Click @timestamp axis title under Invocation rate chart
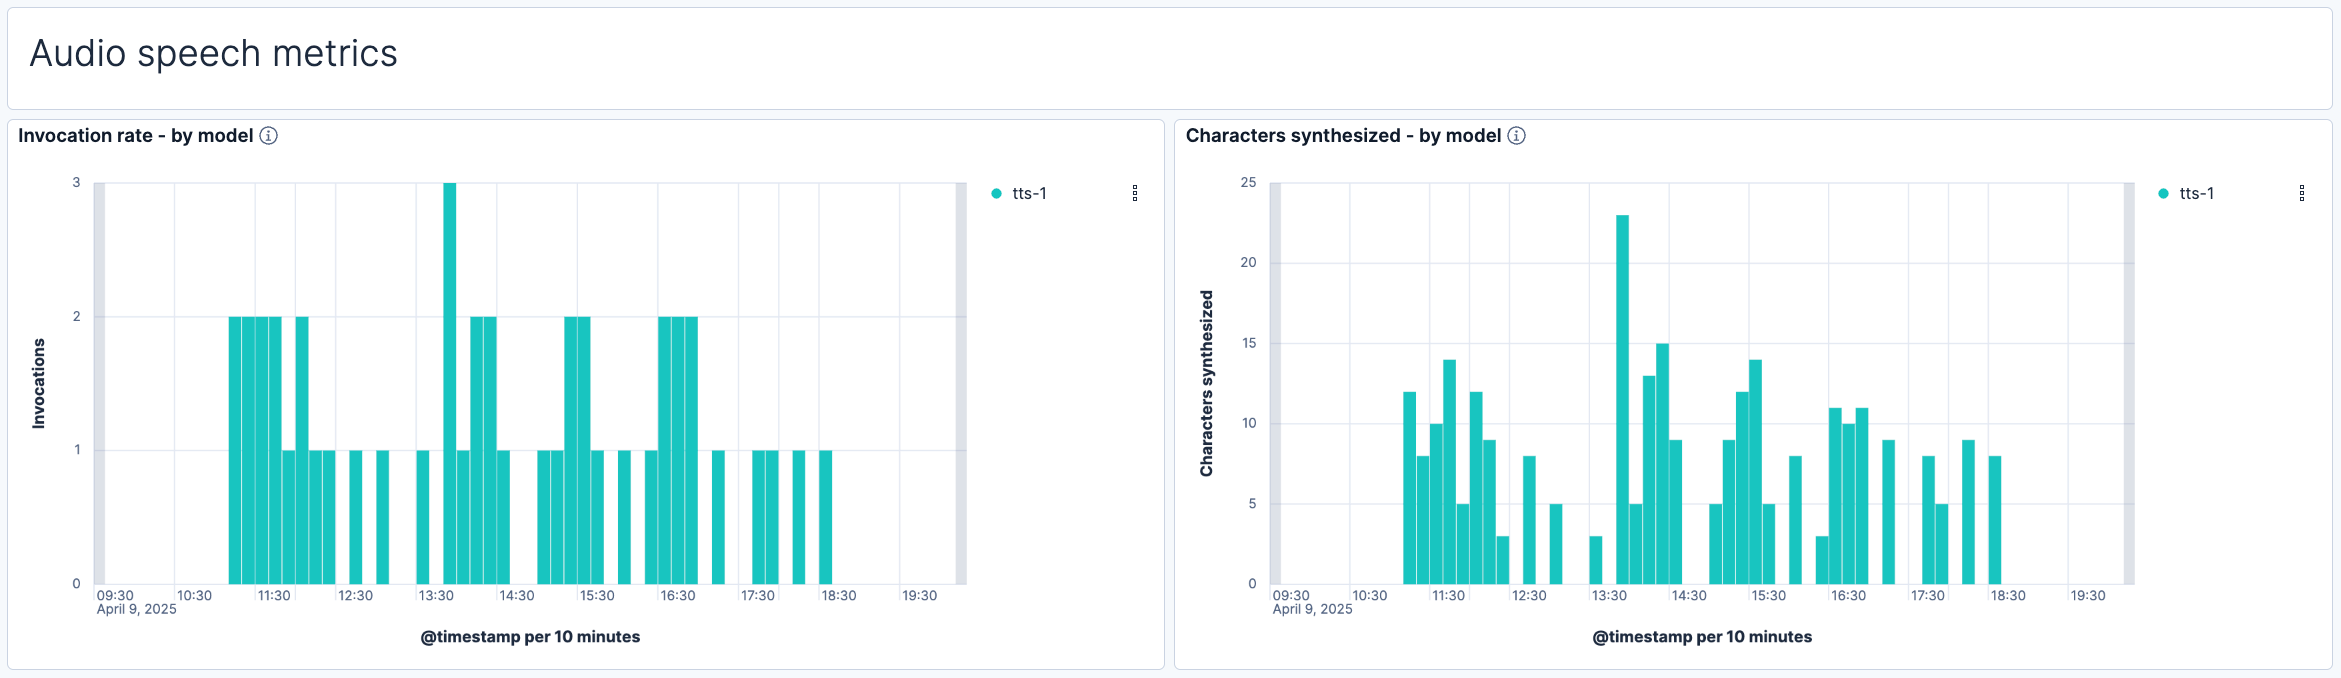This screenshot has height=678, width=2341. point(530,637)
